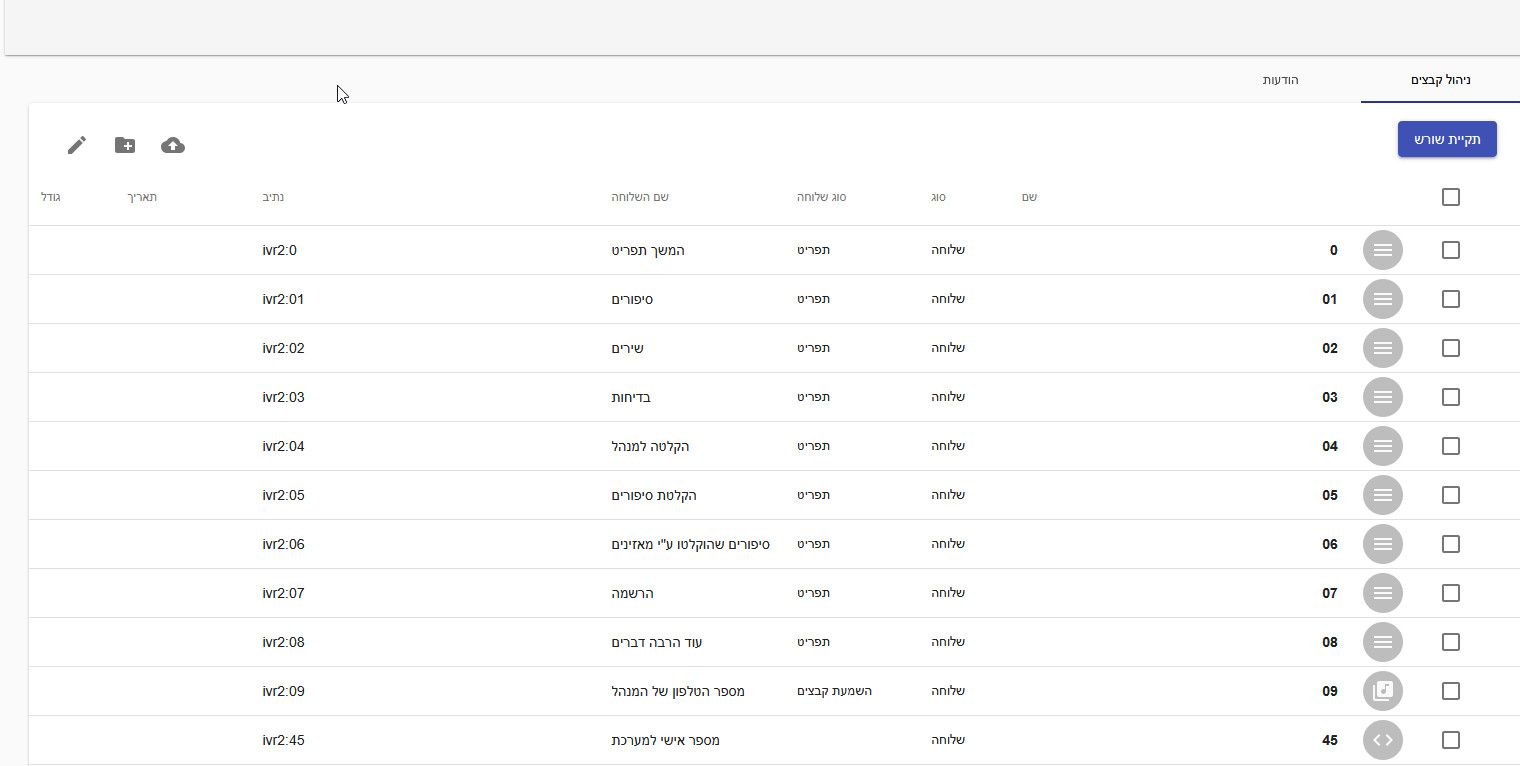1520x766 pixels.
Task: Click the extension name מספר אישי למערכת
Action: tap(666, 740)
